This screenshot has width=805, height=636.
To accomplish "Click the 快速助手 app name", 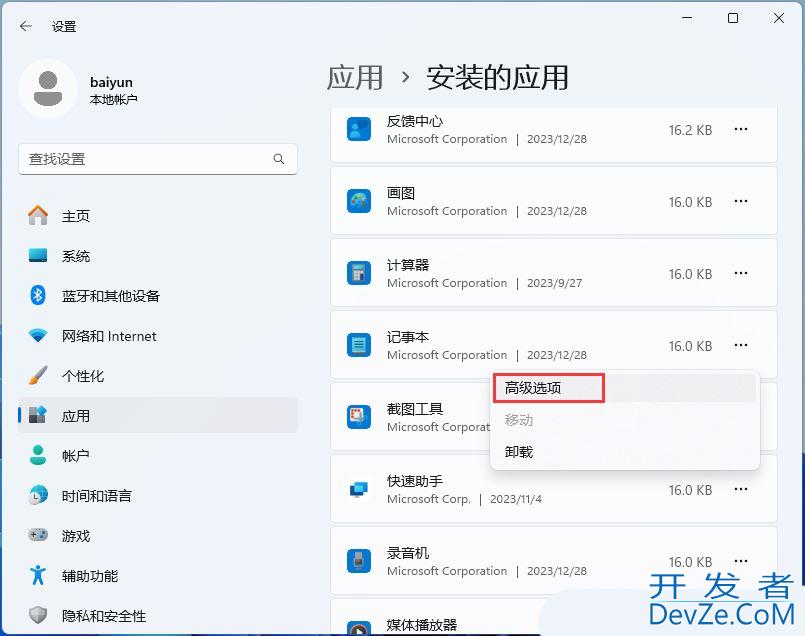I will [415, 481].
